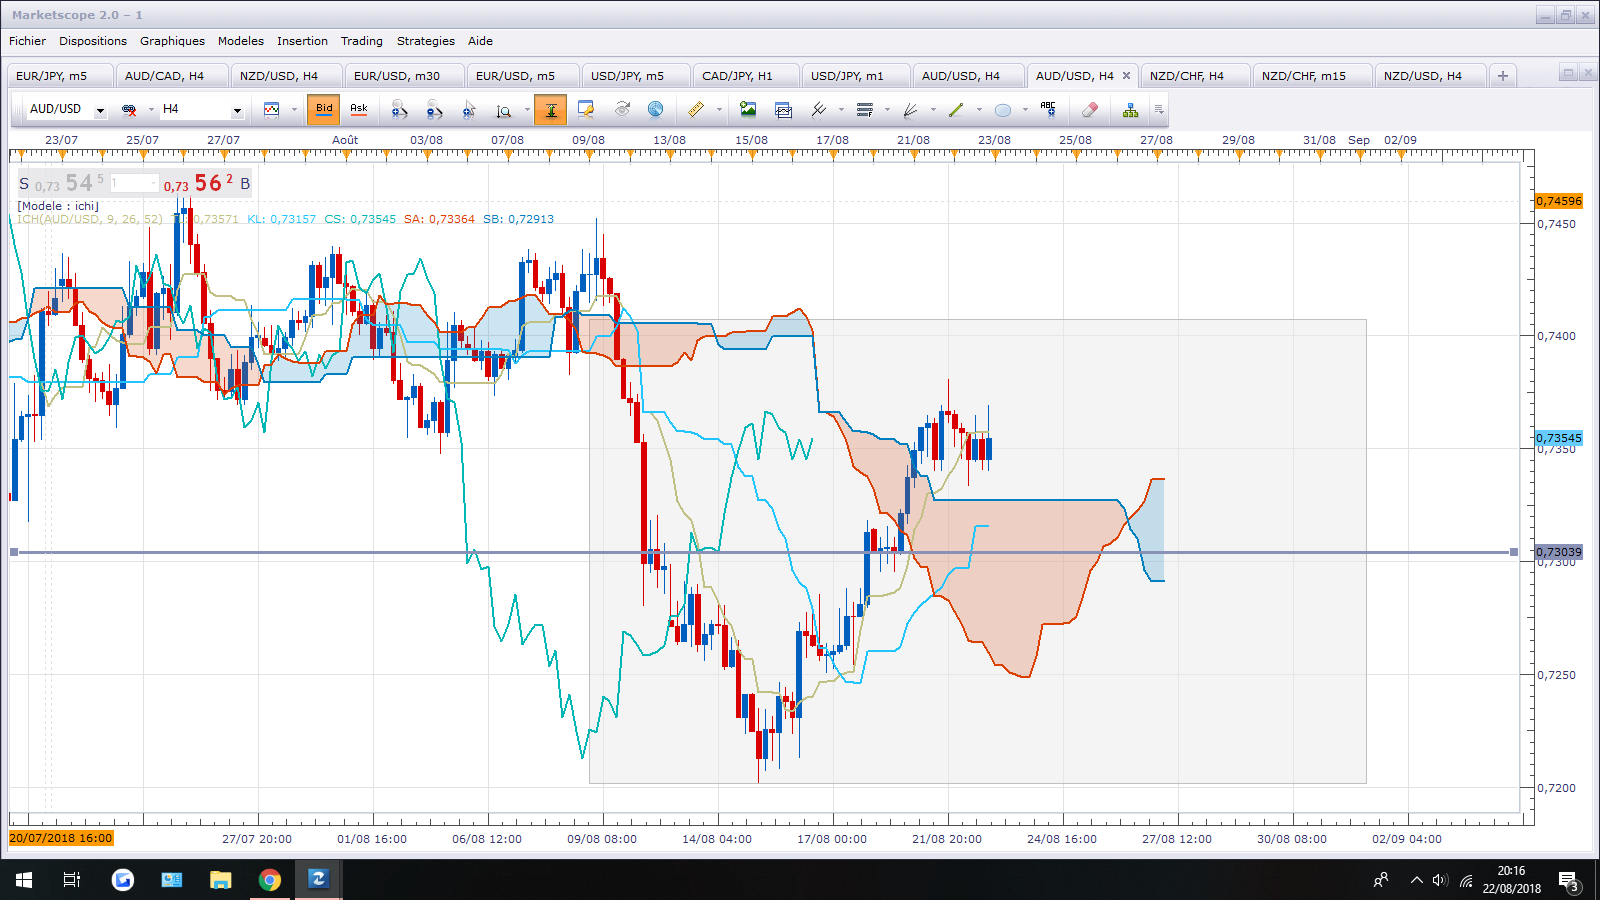Open the Insertion menu

(302, 41)
